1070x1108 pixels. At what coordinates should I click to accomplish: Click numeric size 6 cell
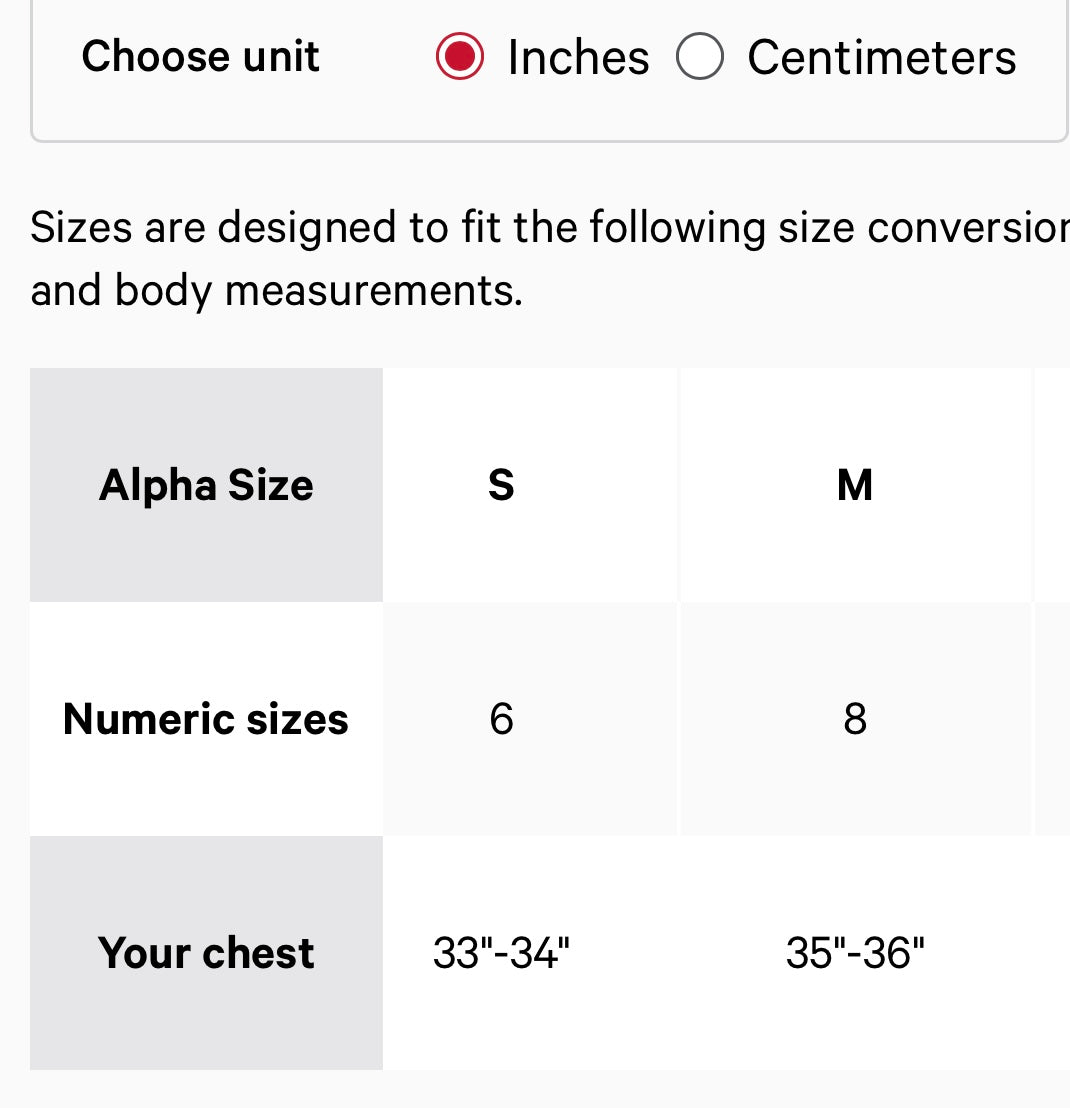pos(501,719)
